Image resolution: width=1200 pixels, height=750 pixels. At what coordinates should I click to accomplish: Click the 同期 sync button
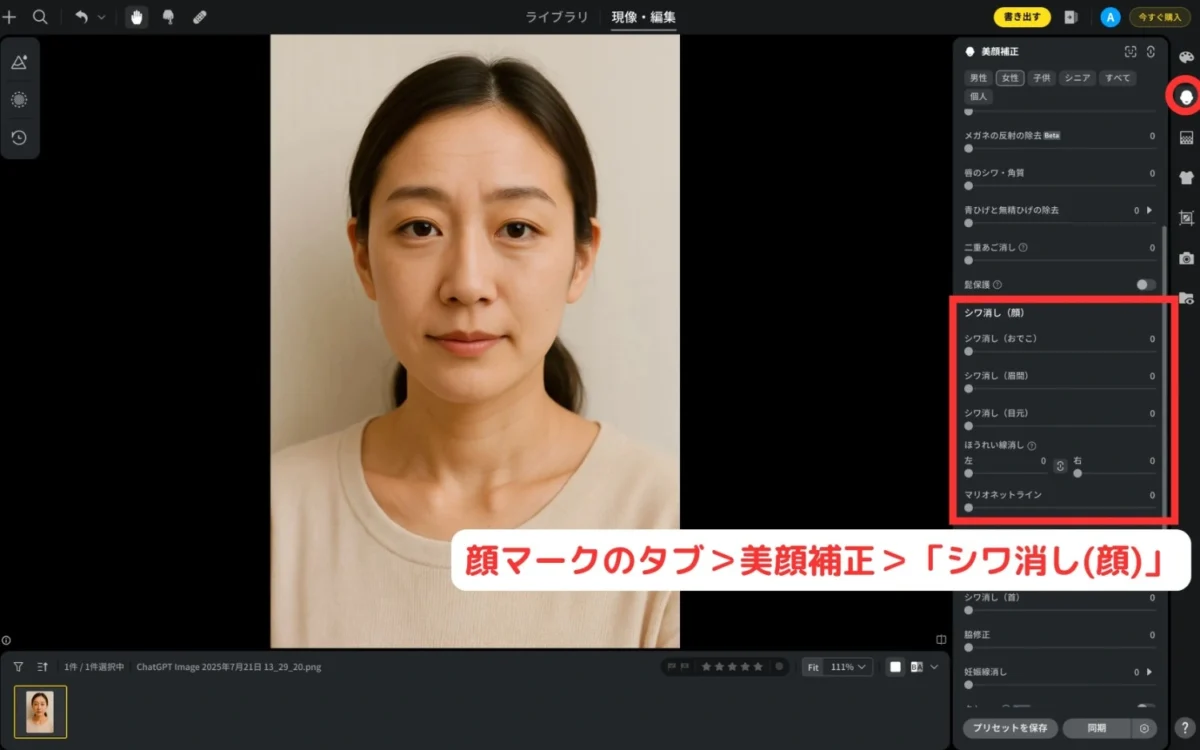pos(1097,728)
